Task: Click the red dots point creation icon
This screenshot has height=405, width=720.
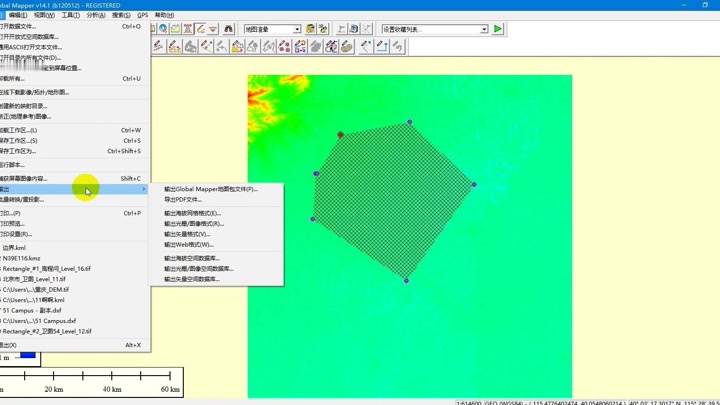Action: click(284, 46)
